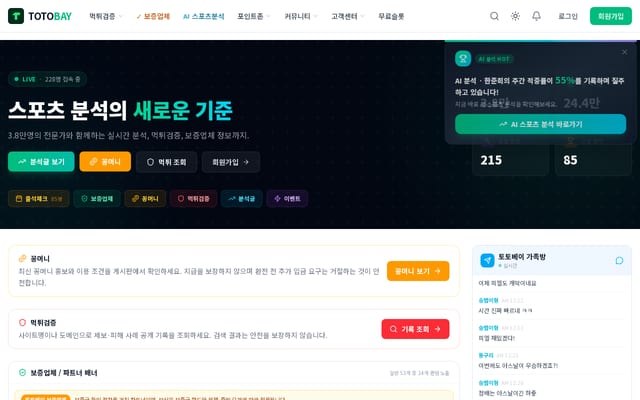Expand the 고객센터 nav dropdown
The height and width of the screenshot is (400, 640).
[348, 16]
